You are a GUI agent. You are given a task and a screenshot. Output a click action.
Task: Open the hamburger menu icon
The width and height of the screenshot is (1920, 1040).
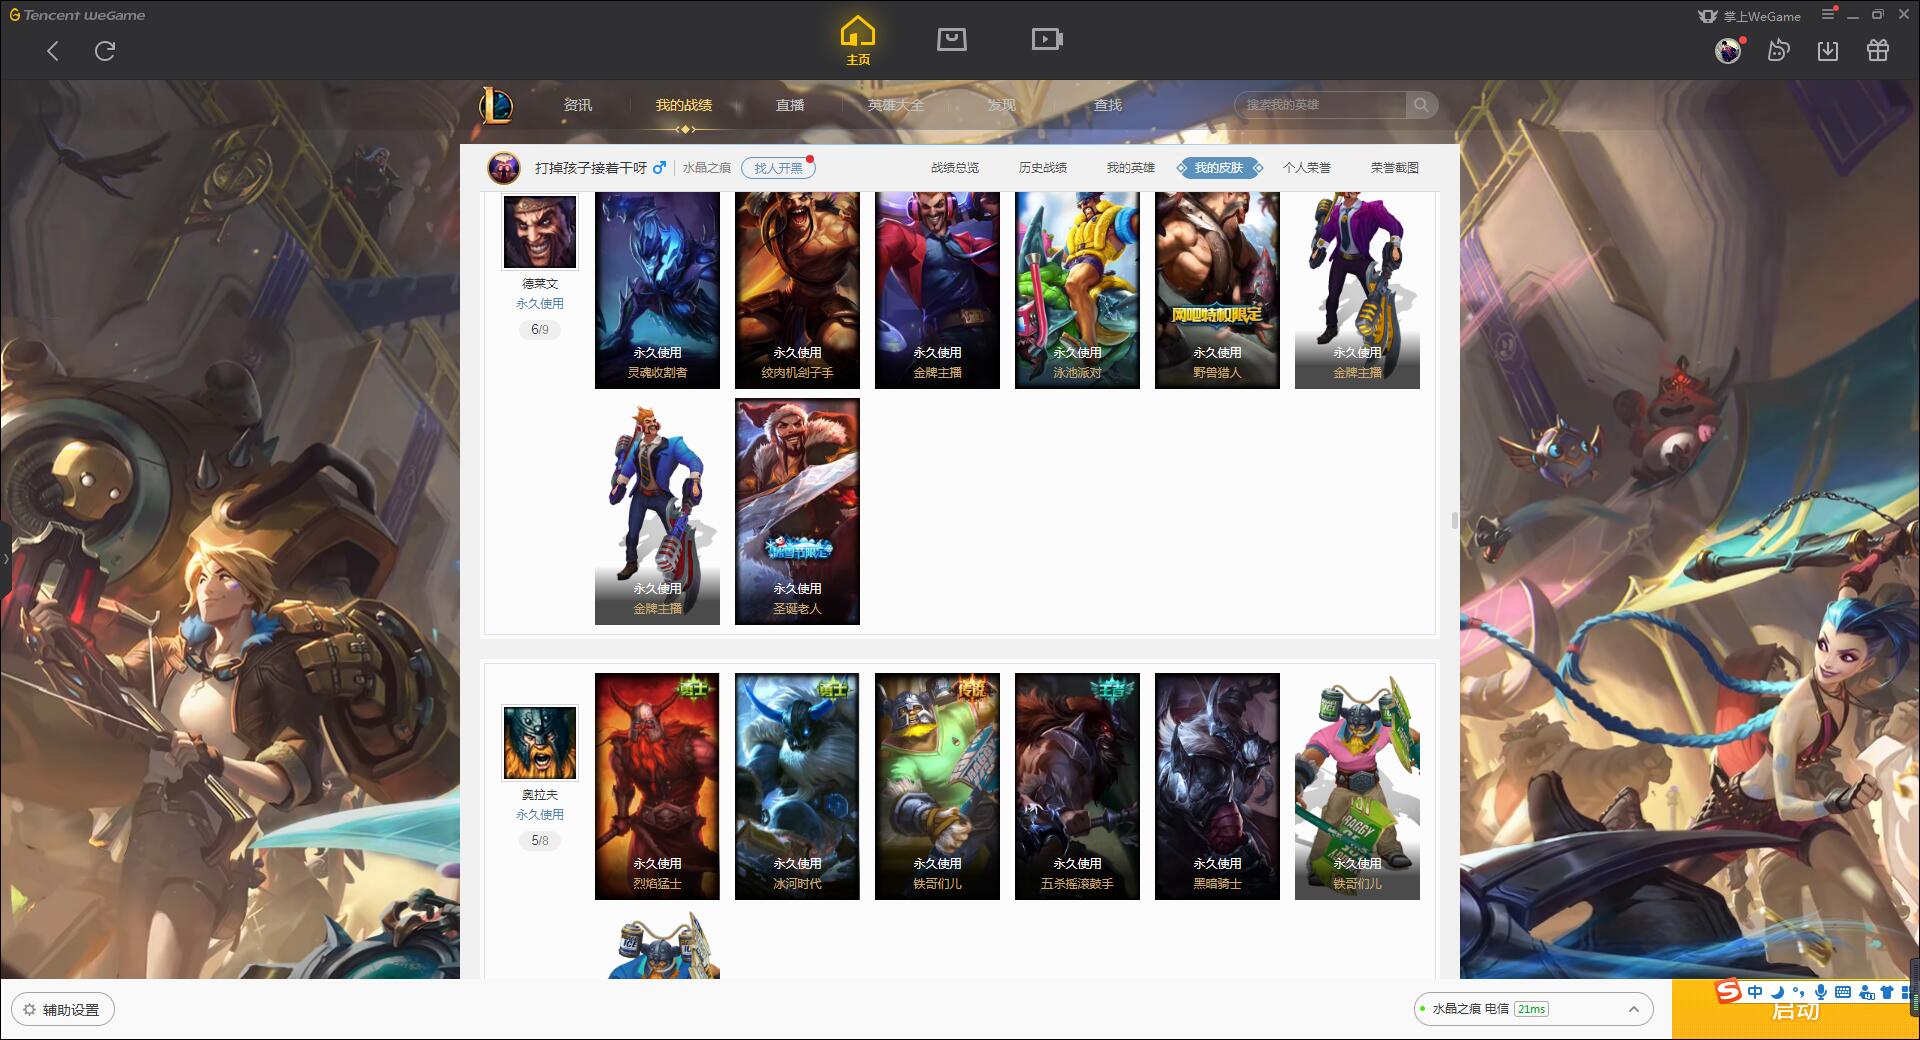(1828, 14)
